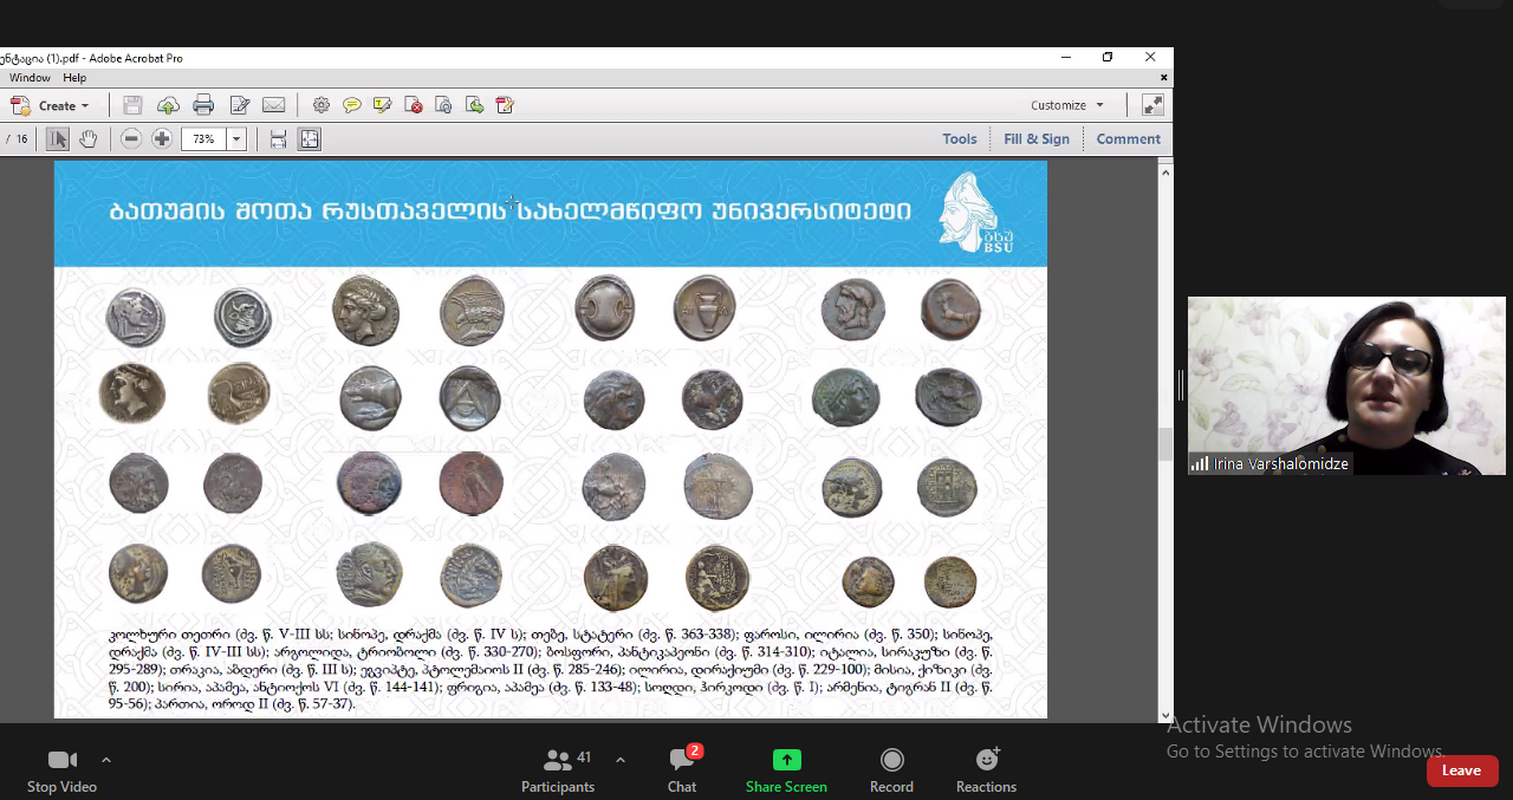Image resolution: width=1513 pixels, height=800 pixels.
Task: Click the zoom out minus button
Action: pyautogui.click(x=131, y=139)
